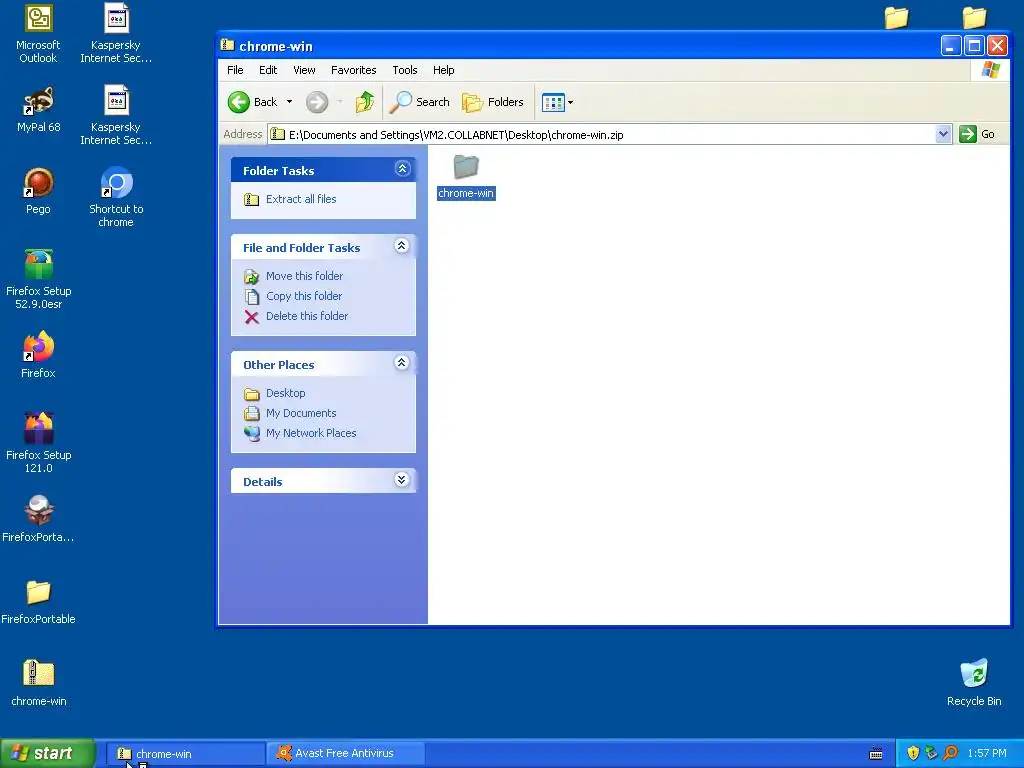1024x768 pixels.
Task: Click the Forward arrow button
Action: tap(317, 102)
